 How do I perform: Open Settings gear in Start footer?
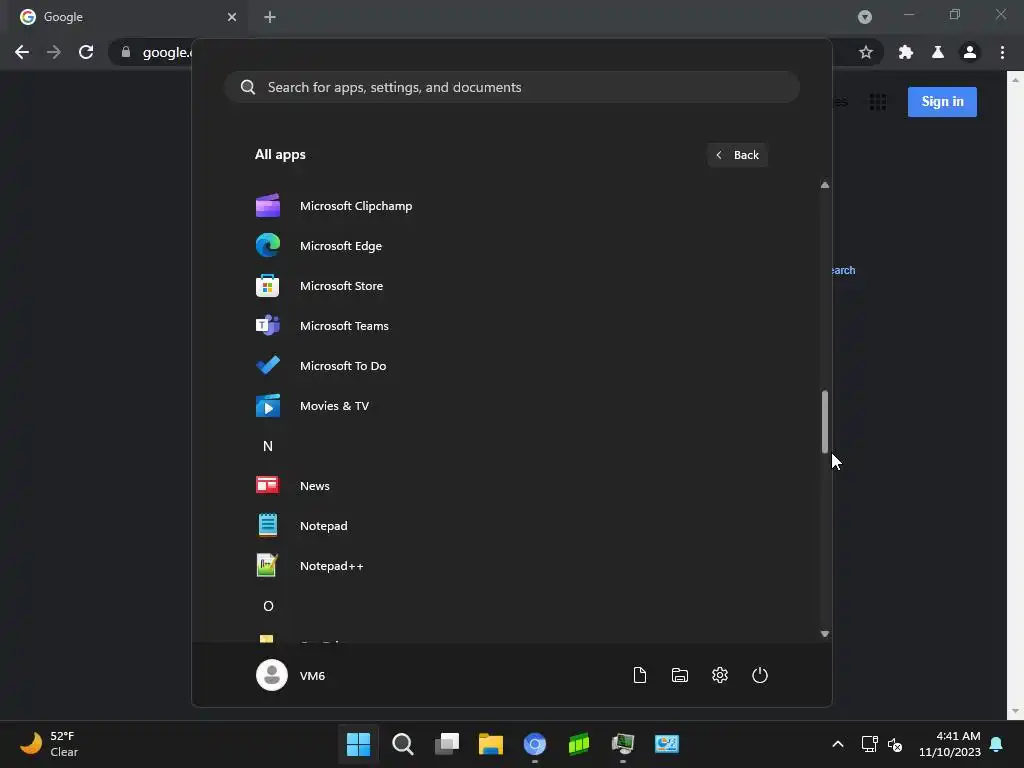click(x=720, y=675)
